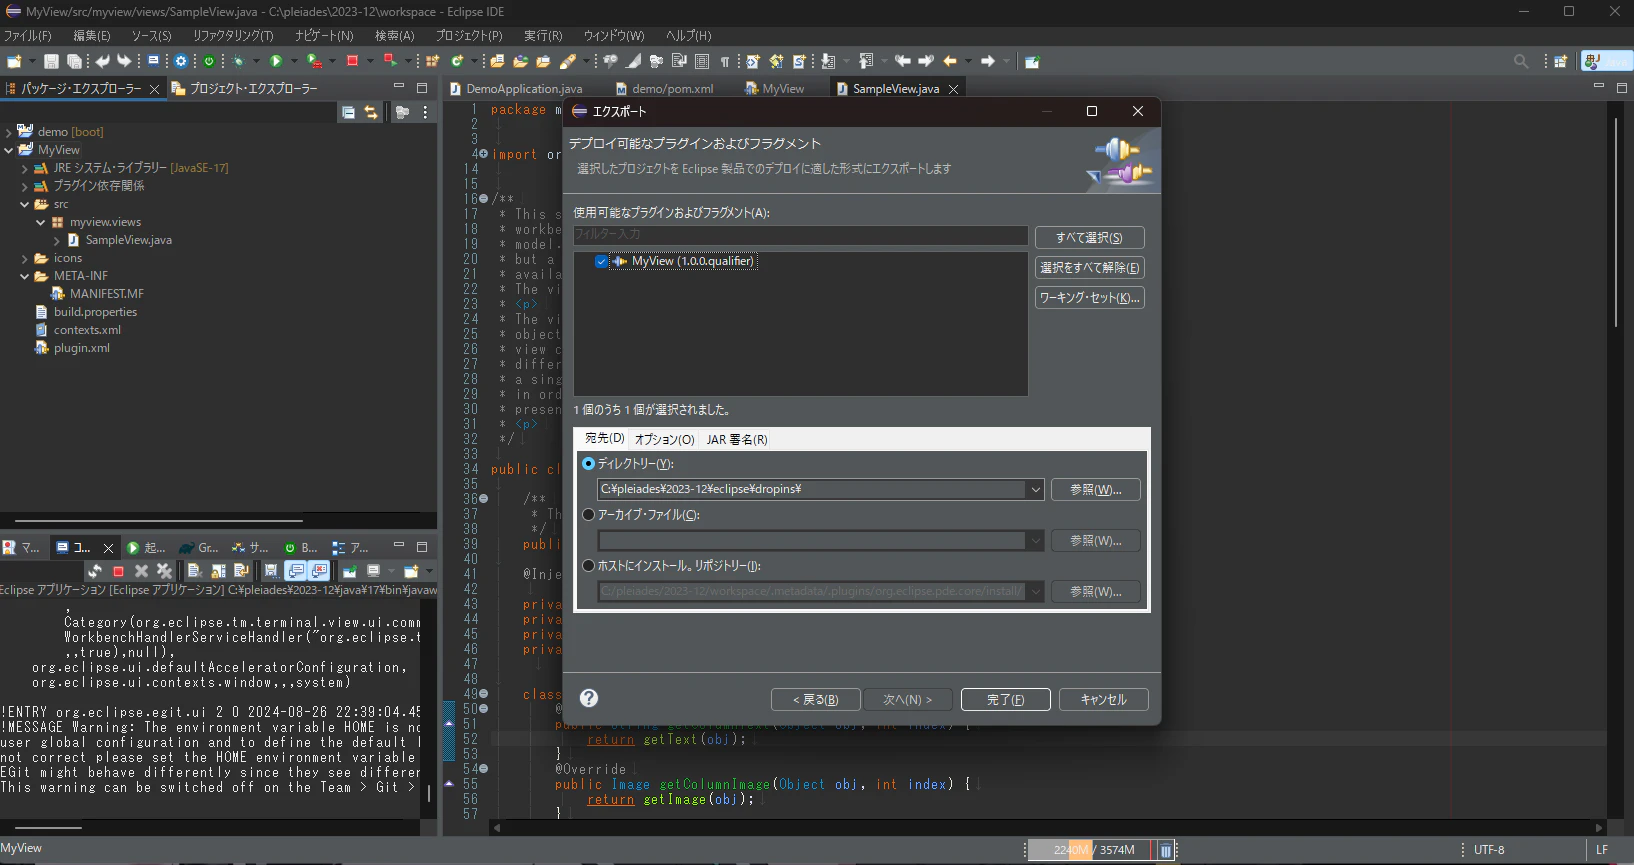
Task: Select the アーカイブ・ファイル radio button
Action: (x=589, y=514)
